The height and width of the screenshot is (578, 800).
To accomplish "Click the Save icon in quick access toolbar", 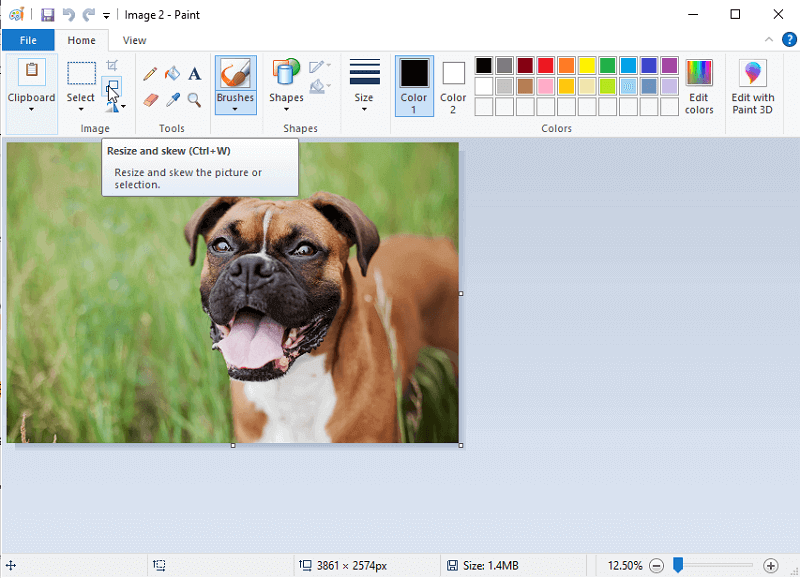I will click(x=47, y=14).
